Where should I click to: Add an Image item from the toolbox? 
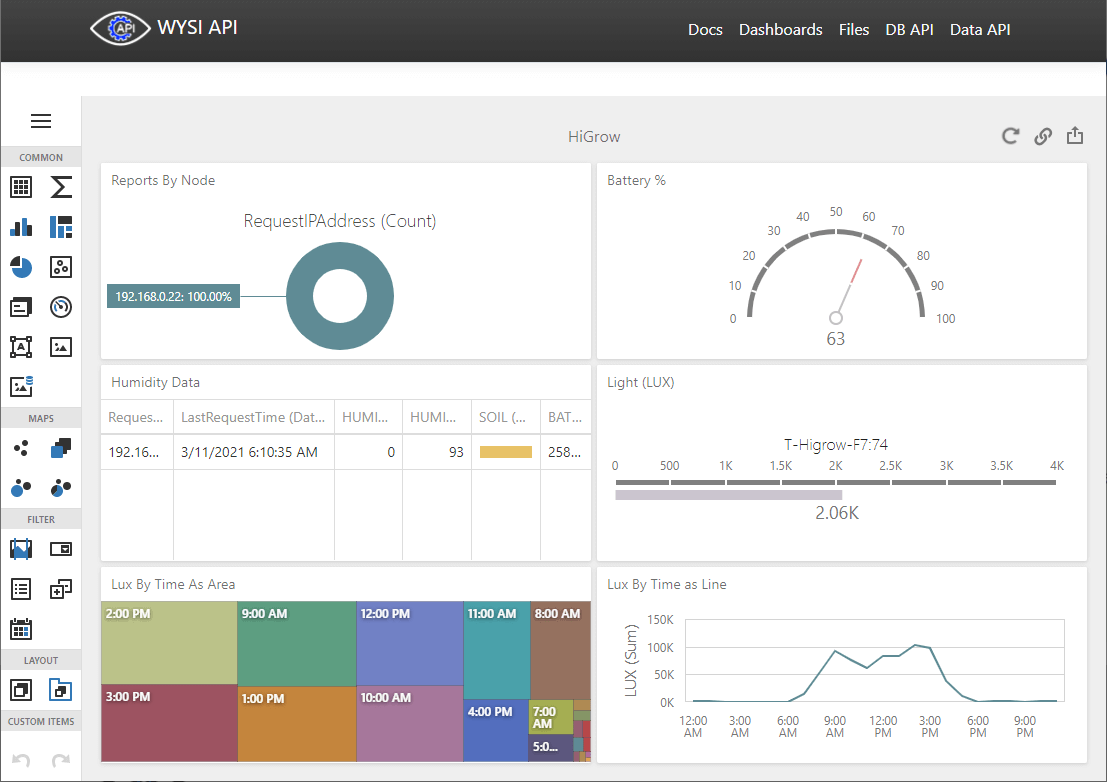tap(61, 347)
